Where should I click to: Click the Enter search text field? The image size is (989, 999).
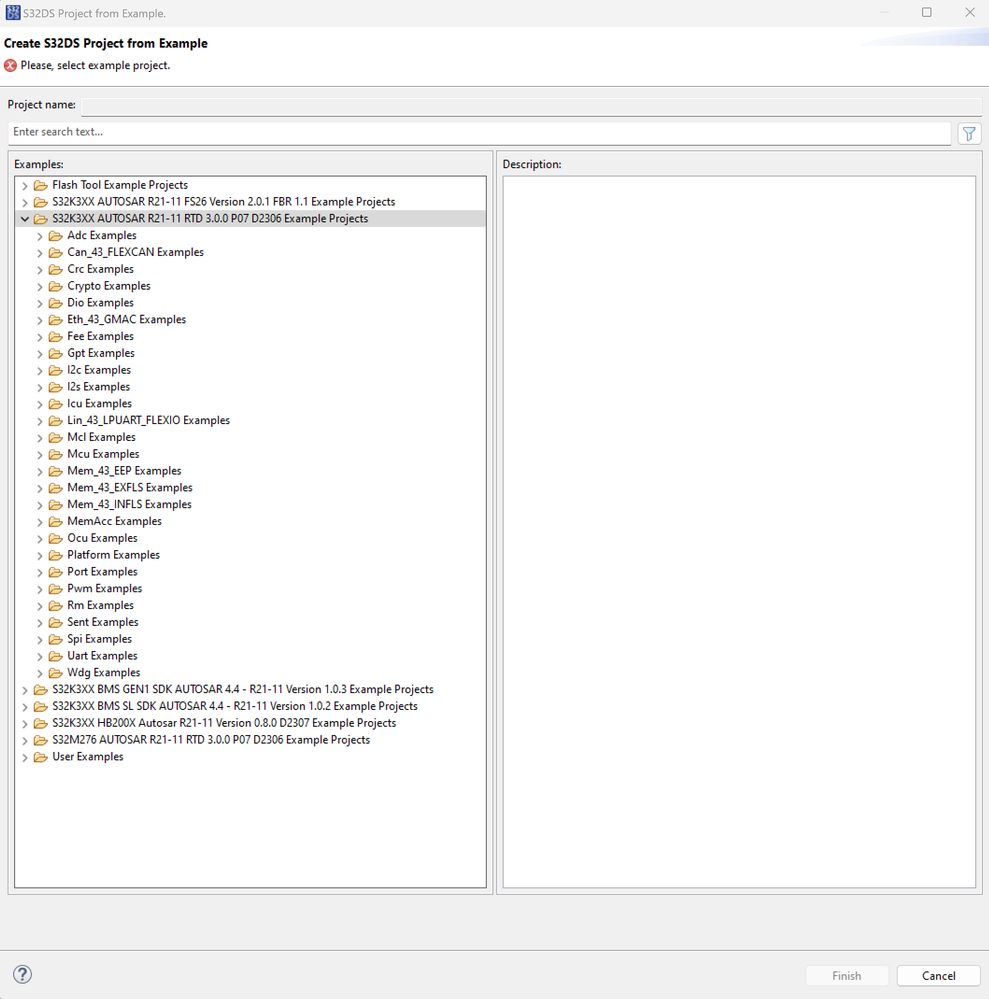click(479, 133)
